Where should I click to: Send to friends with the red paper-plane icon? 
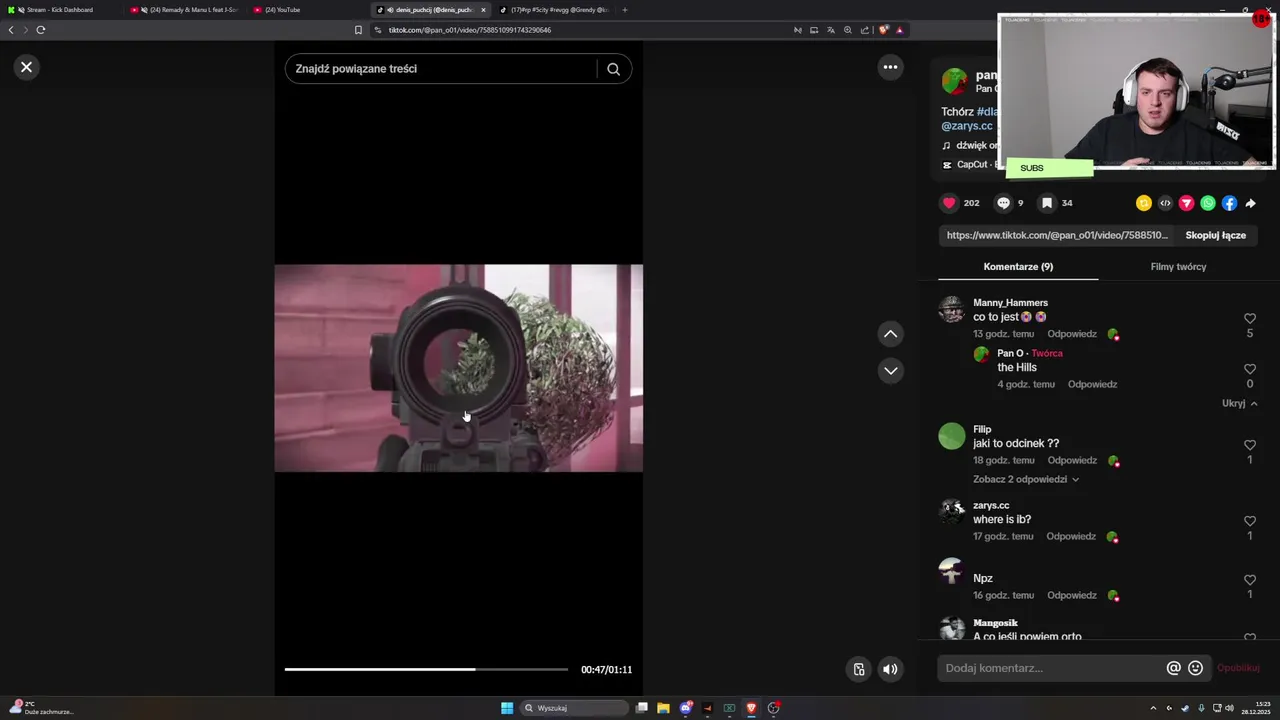click(1186, 203)
